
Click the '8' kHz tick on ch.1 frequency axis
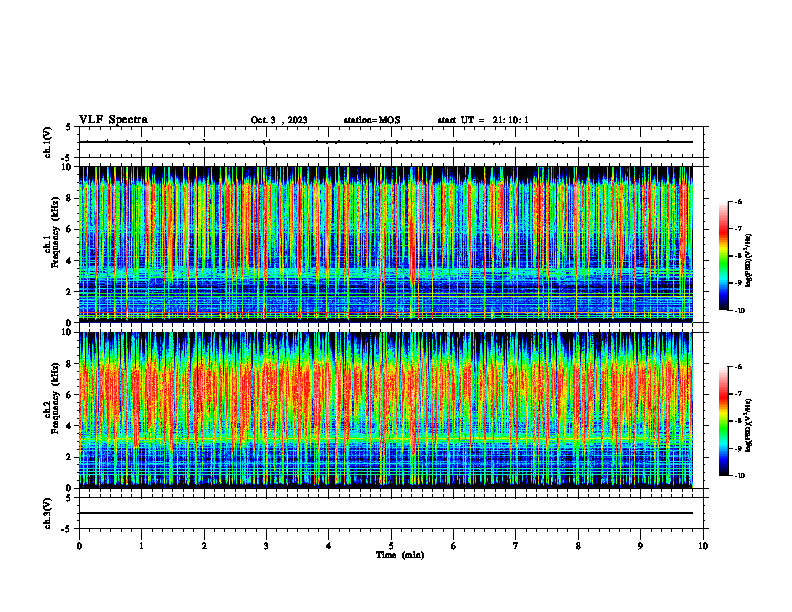70,198
